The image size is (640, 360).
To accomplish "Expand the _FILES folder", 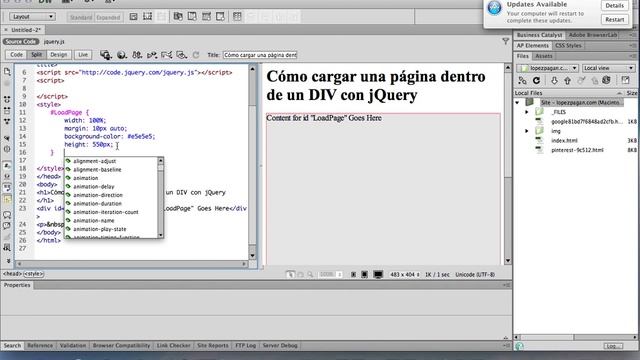I will pos(527,112).
